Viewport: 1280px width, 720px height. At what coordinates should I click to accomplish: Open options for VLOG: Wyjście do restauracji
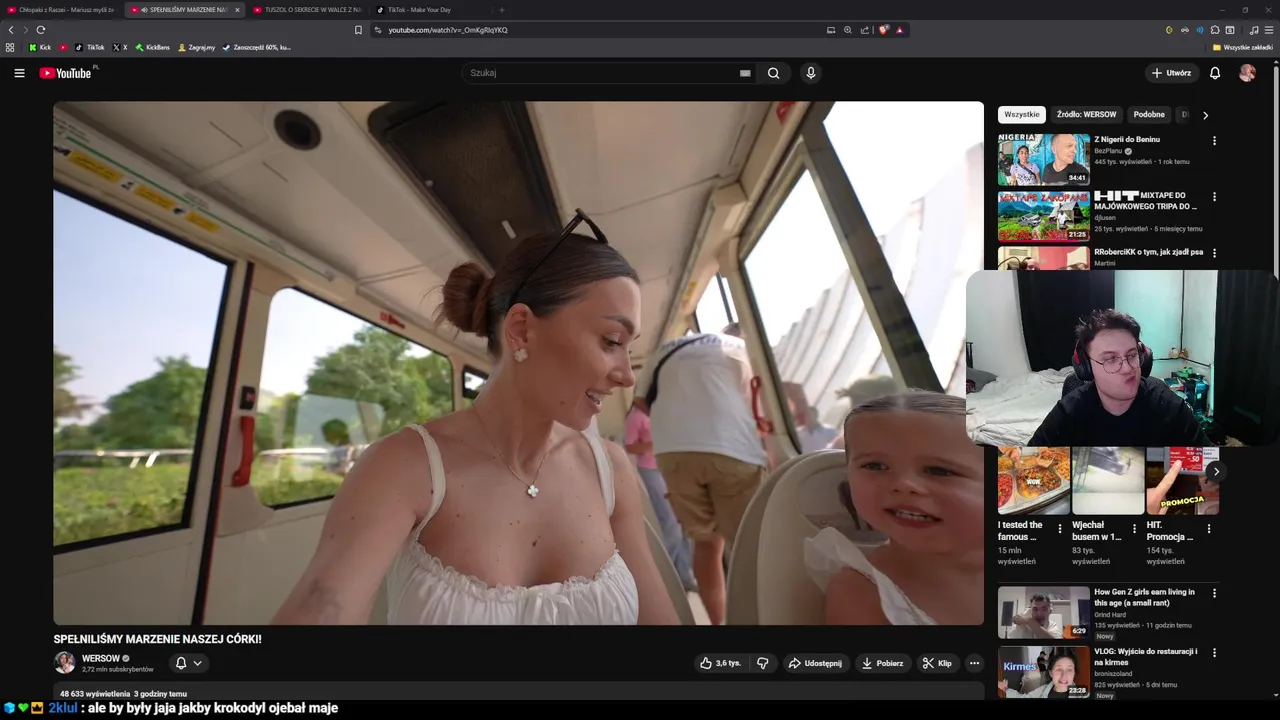point(1215,652)
